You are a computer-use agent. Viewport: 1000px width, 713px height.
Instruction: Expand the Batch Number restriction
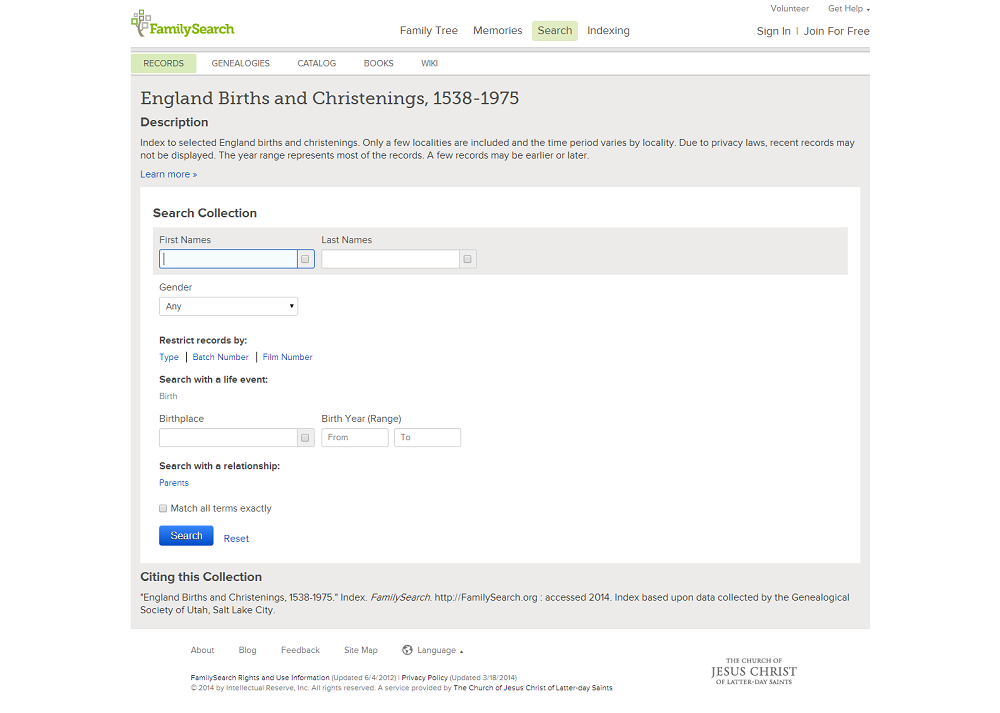click(221, 357)
